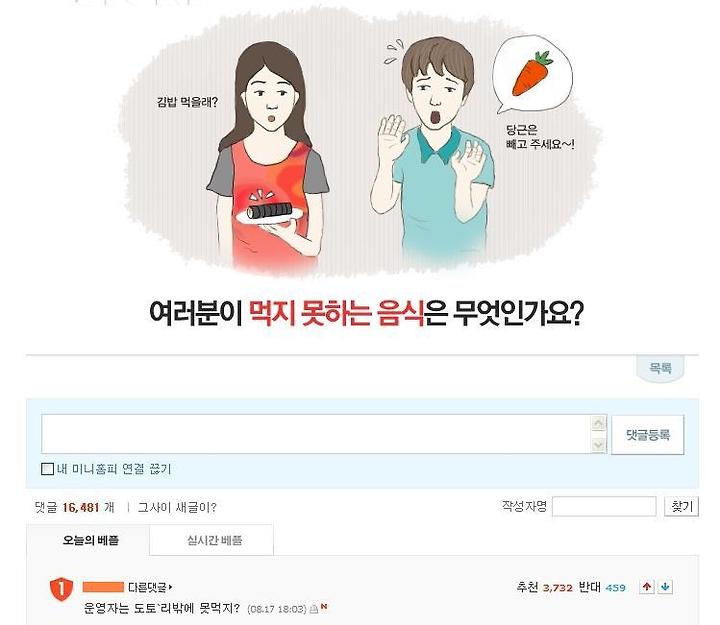Click the new 'N' marker beside comment
The height and width of the screenshot is (625, 720).
pyautogui.click(x=324, y=607)
